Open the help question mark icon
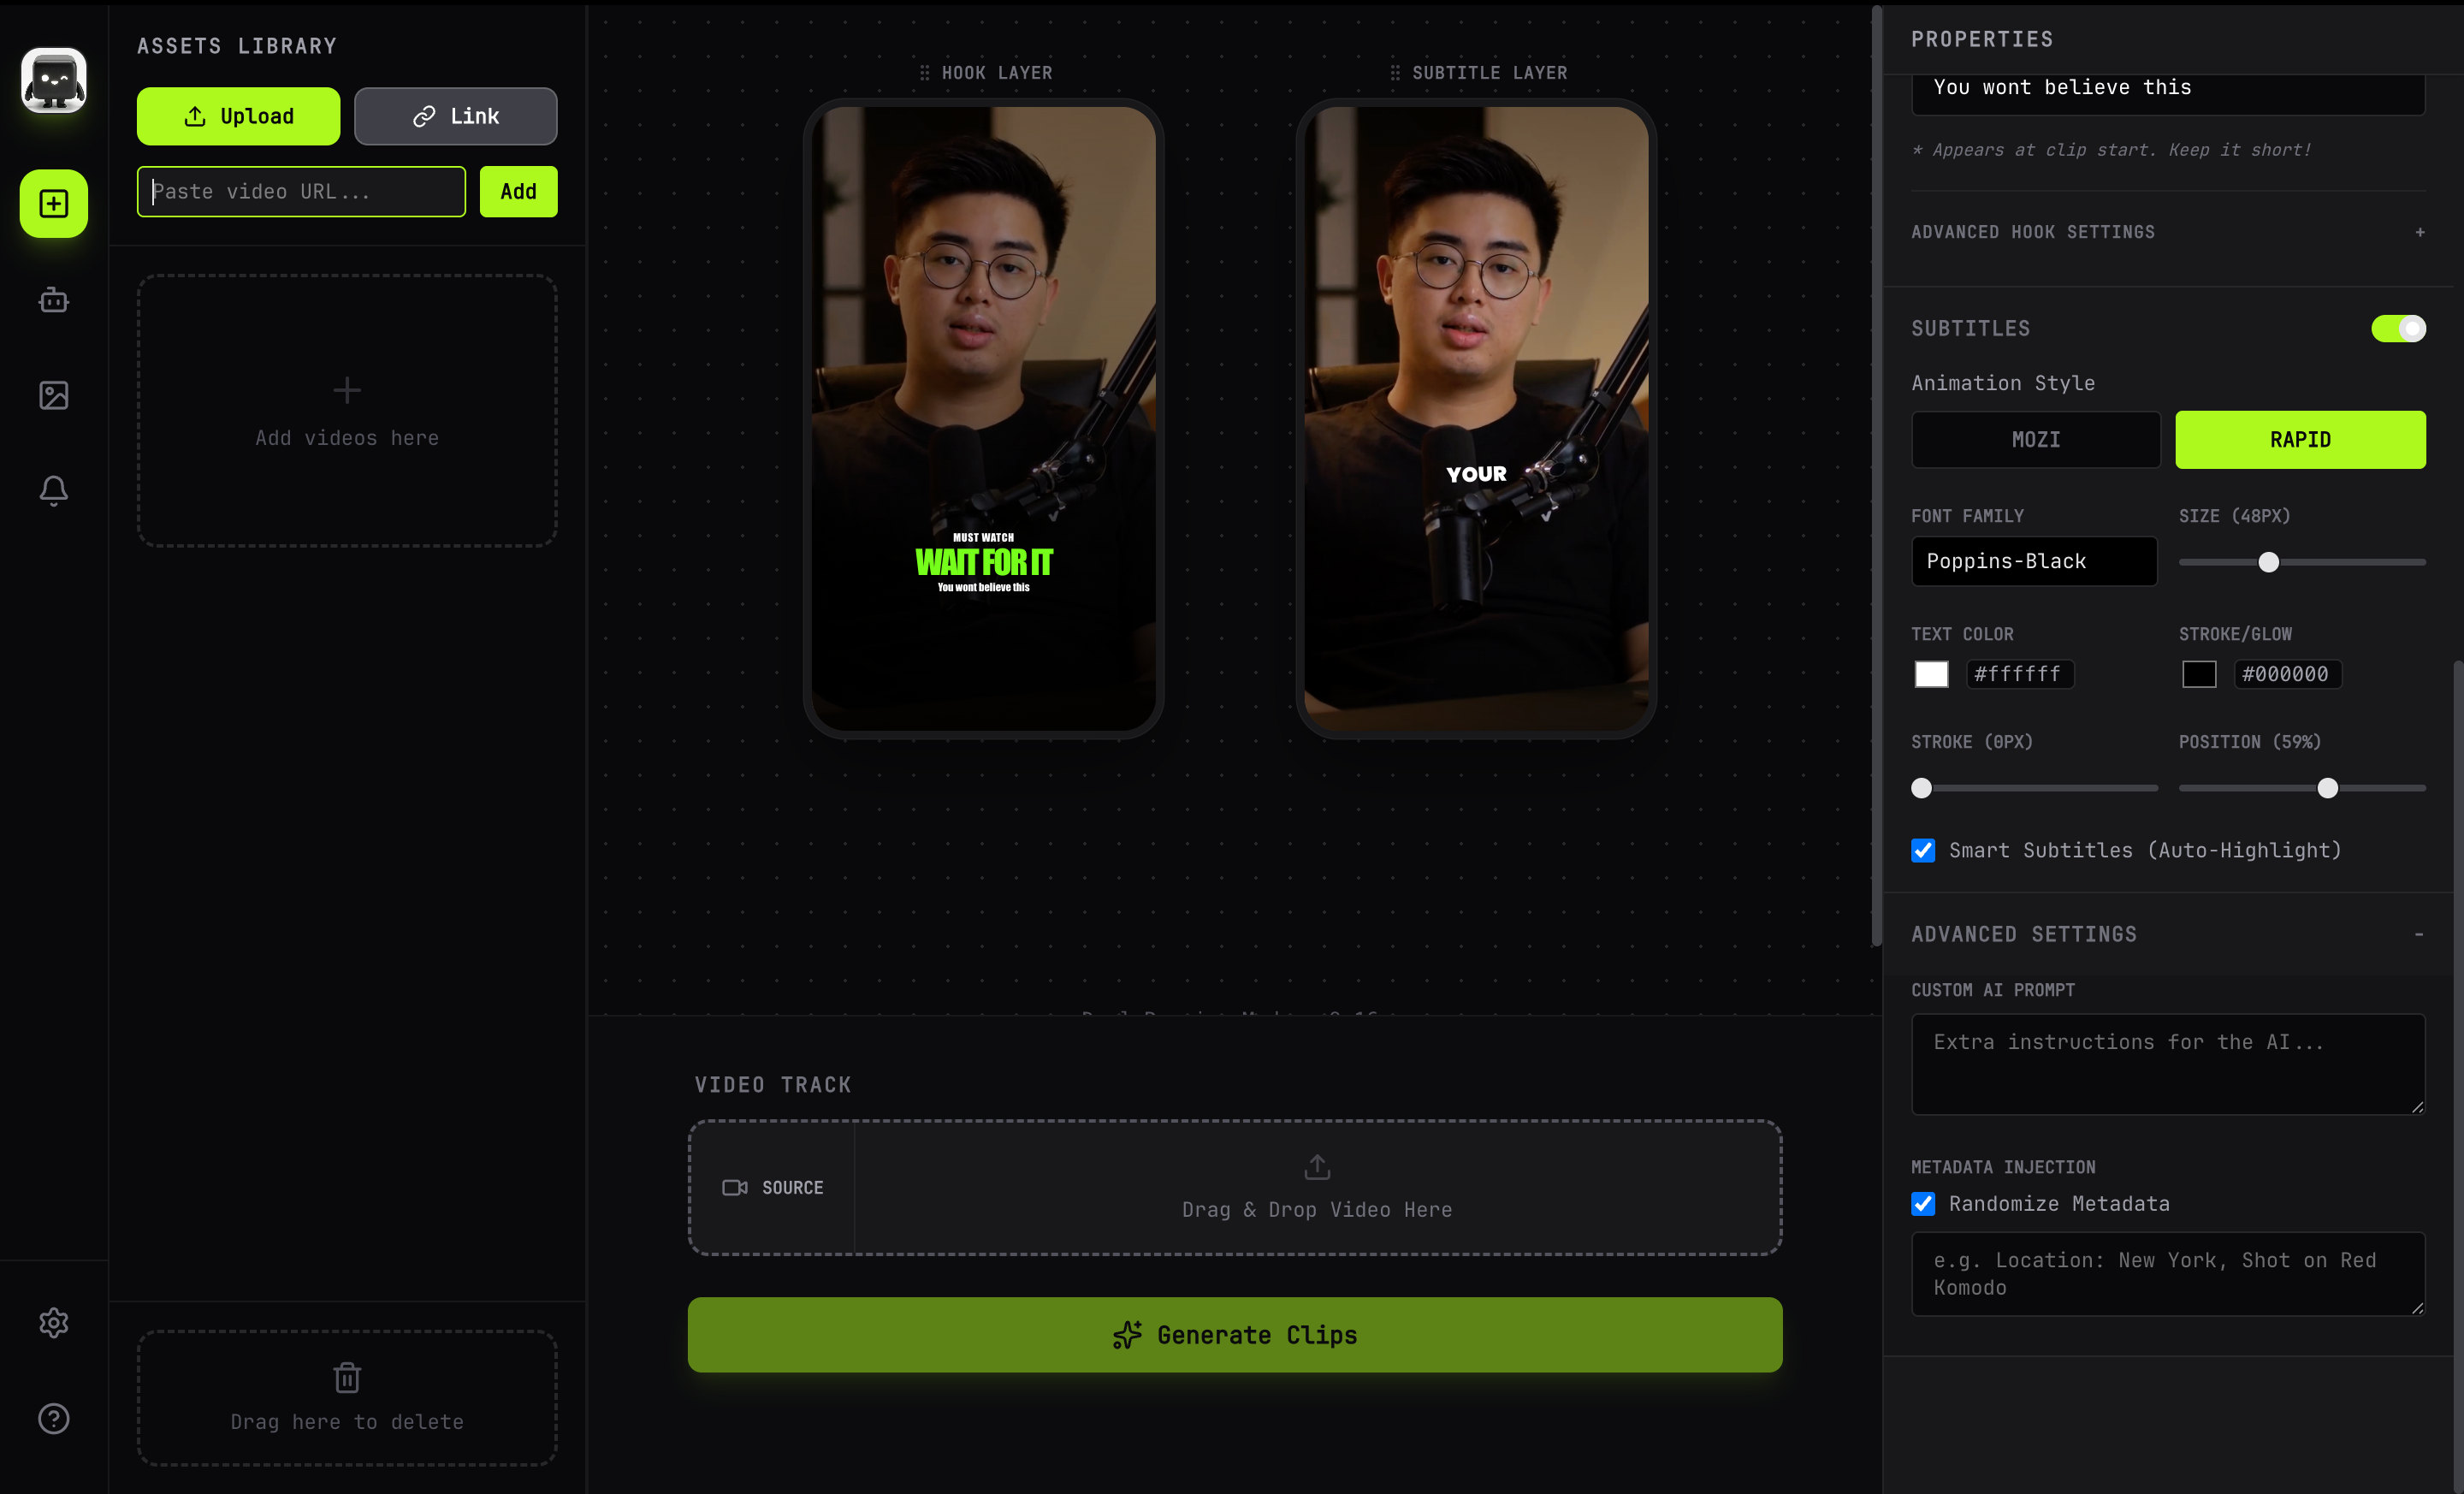Screen dimensions: 2464x1494 click(54, 1418)
